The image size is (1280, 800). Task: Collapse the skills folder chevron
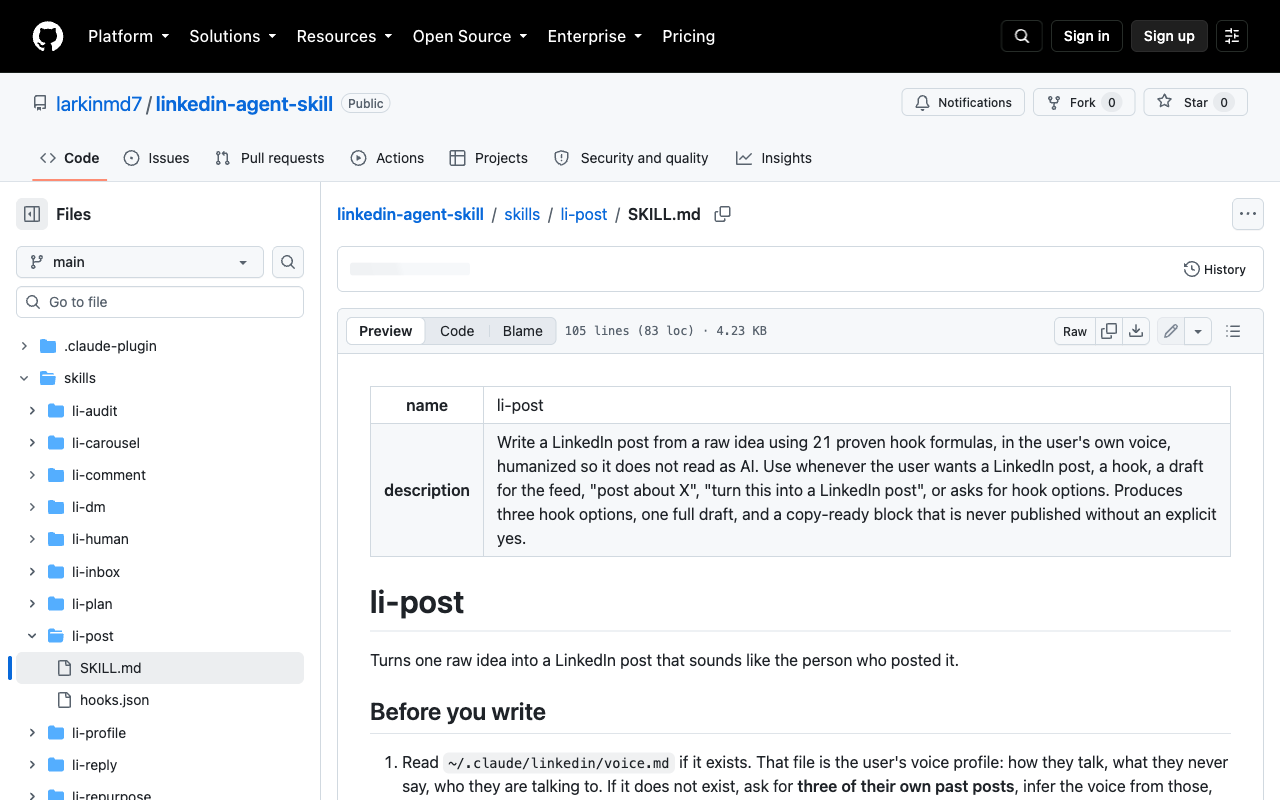tap(24, 378)
